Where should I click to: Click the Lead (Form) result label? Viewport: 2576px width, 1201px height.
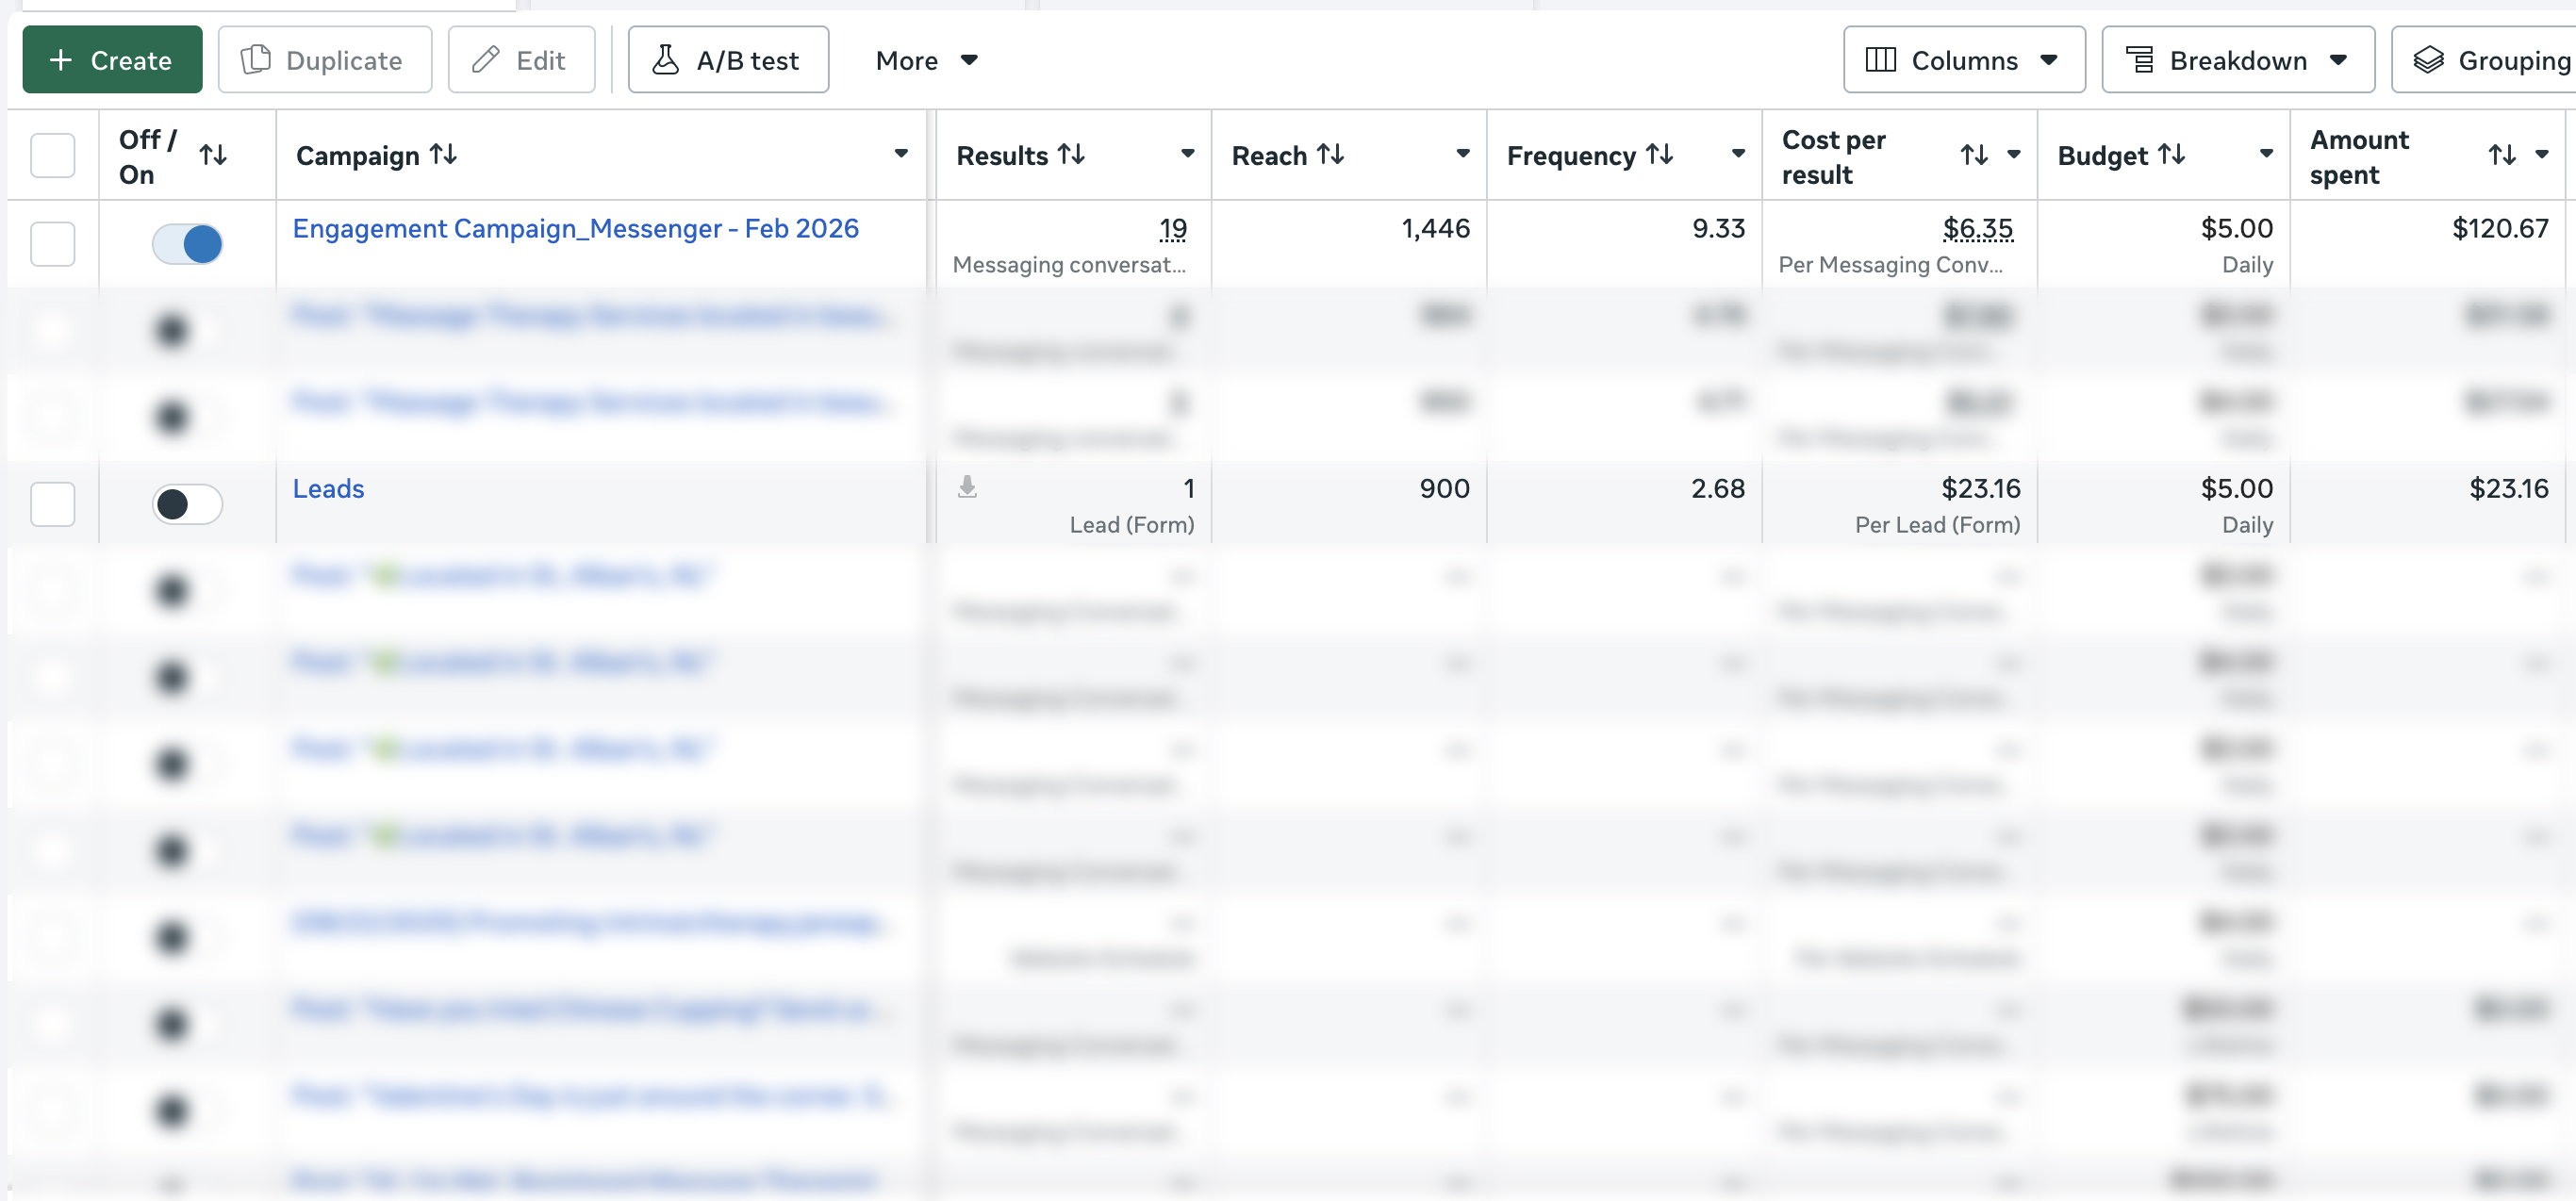click(x=1132, y=525)
